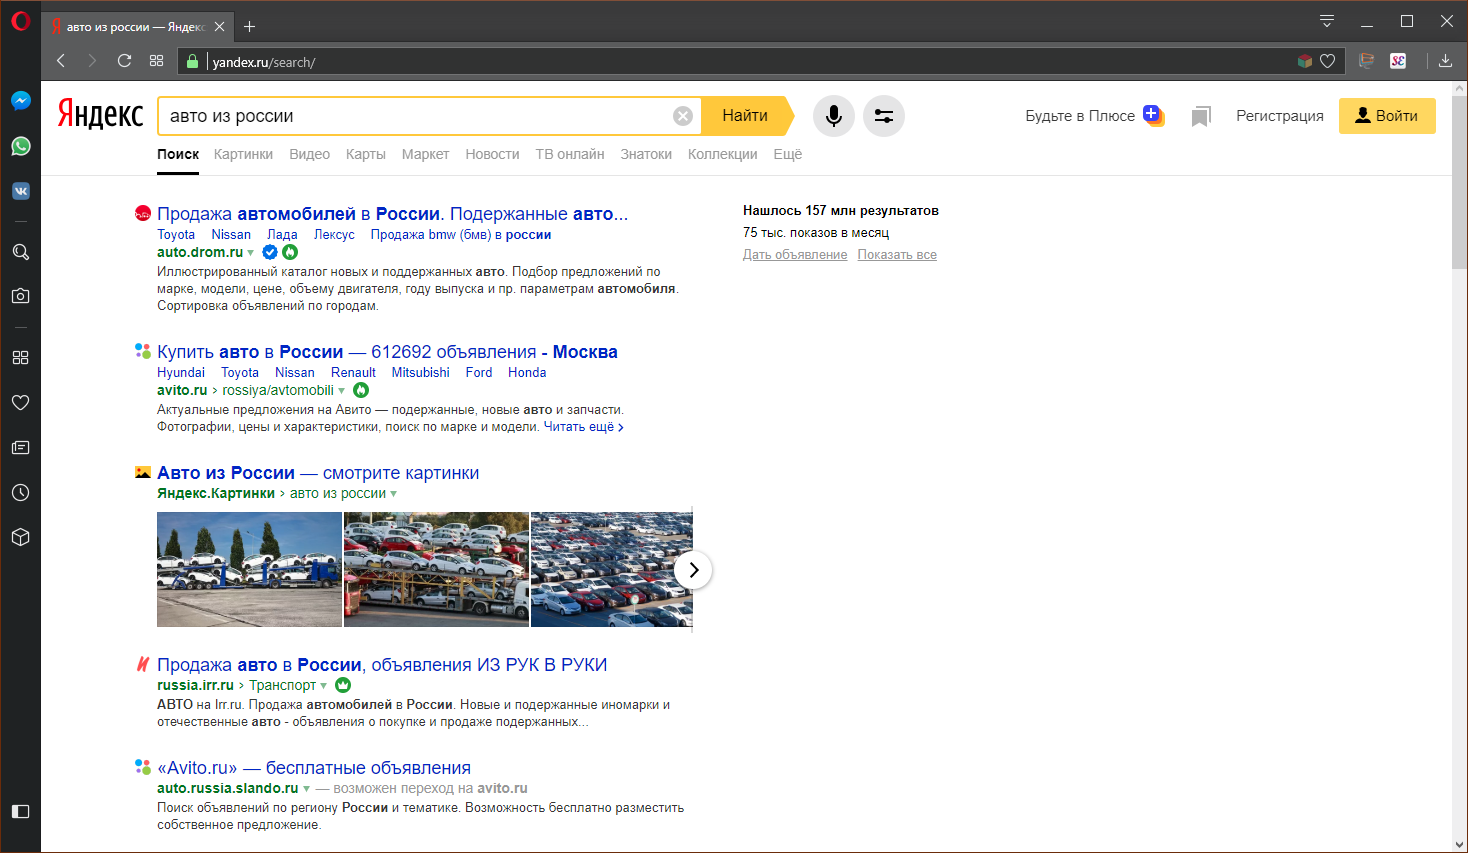Open Speed Dial from the sidebar
This screenshot has width=1468, height=853.
pos(20,357)
